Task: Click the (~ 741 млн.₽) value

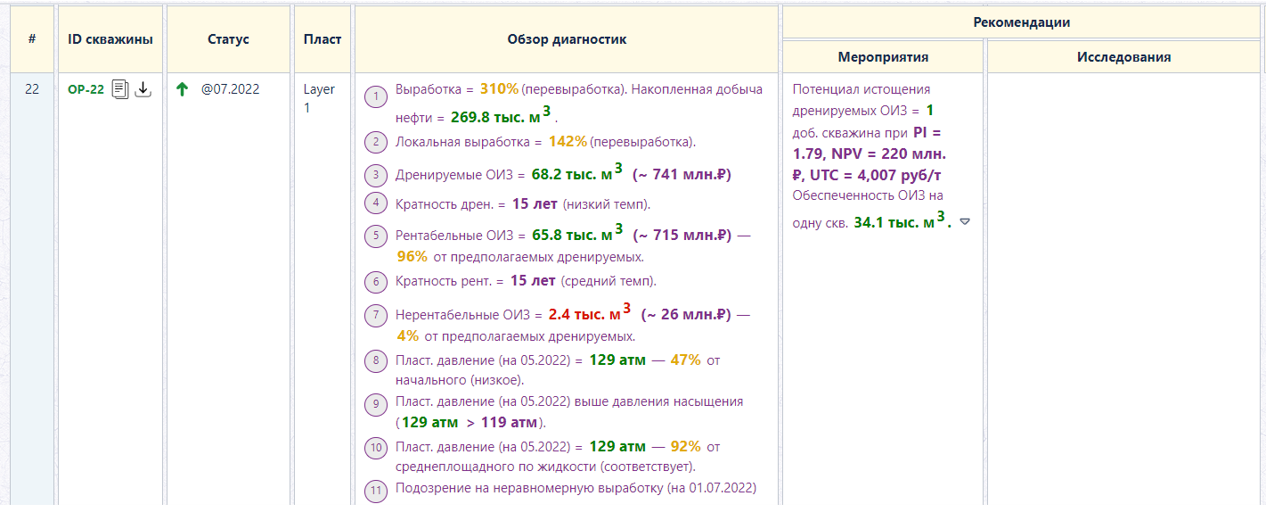Action: tap(682, 175)
